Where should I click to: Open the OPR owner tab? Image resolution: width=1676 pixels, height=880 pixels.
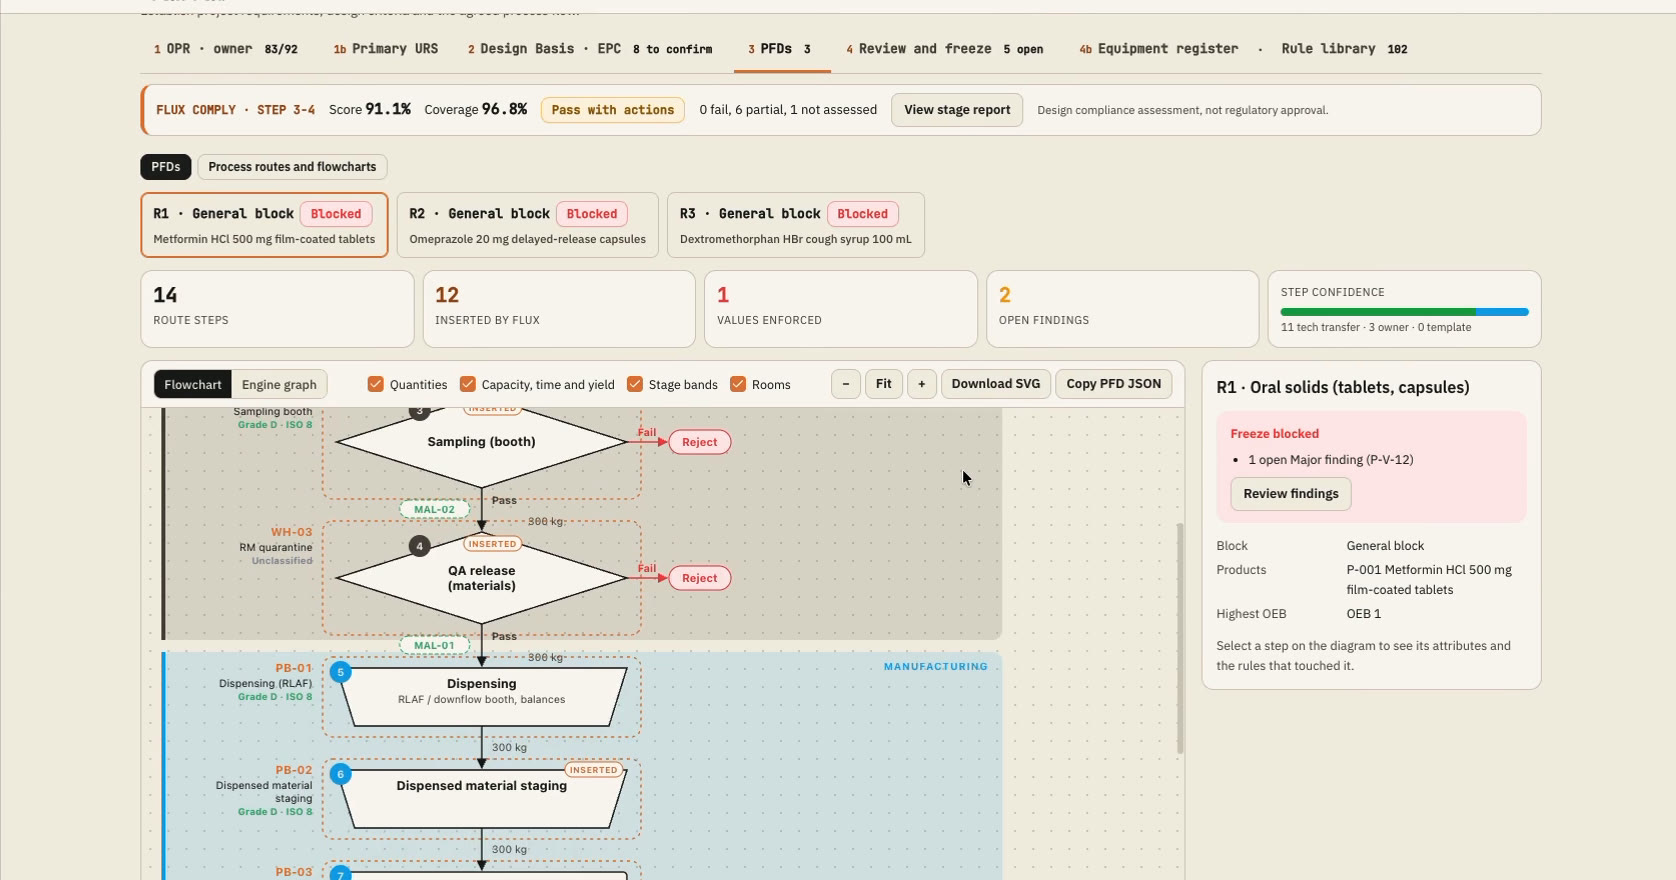[226, 49]
